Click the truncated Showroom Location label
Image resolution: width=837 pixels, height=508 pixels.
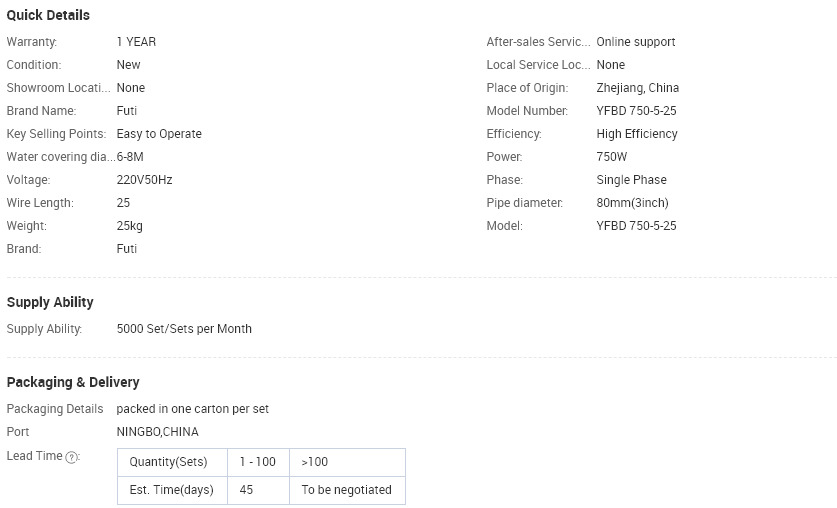tap(58, 88)
